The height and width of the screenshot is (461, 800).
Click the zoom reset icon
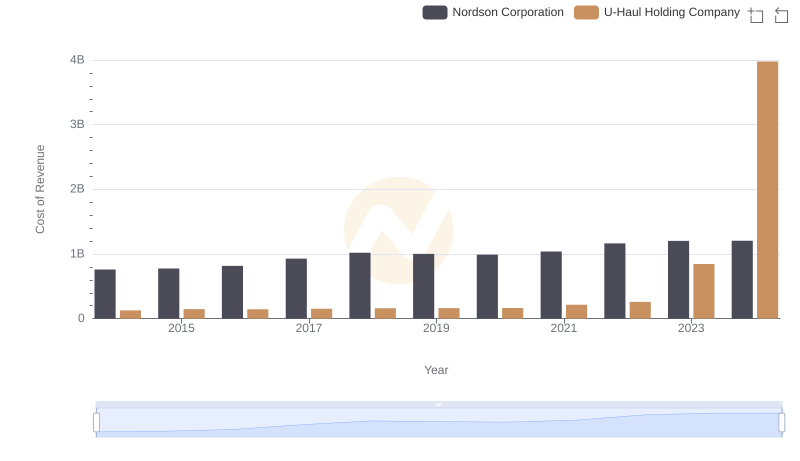click(781, 15)
